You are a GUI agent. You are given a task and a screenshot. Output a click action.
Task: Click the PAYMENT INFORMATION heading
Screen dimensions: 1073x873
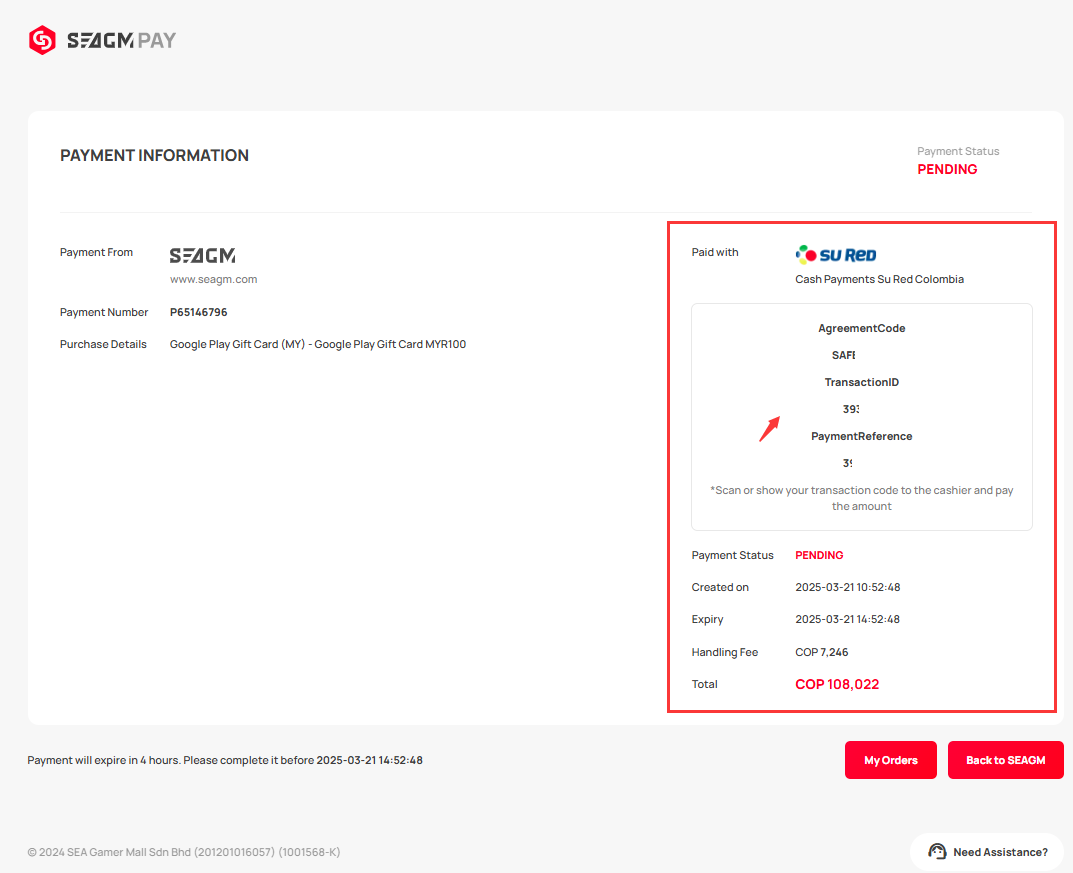pyautogui.click(x=155, y=155)
